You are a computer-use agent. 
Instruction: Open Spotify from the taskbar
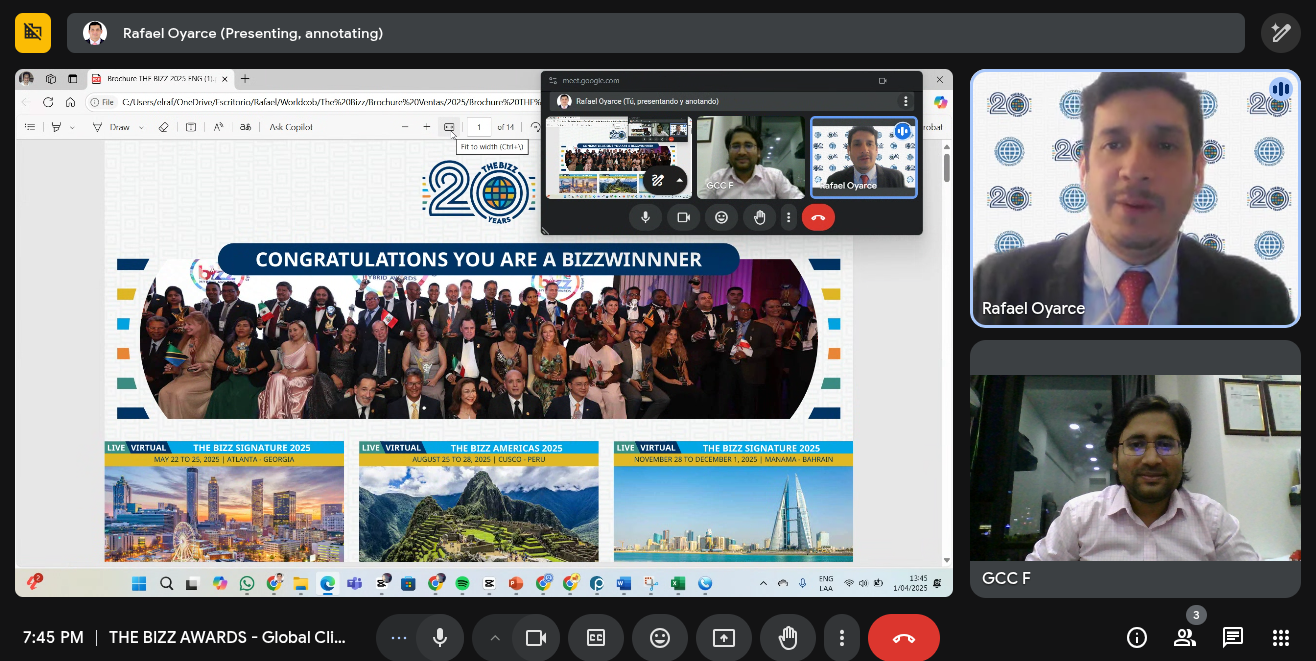tap(462, 583)
